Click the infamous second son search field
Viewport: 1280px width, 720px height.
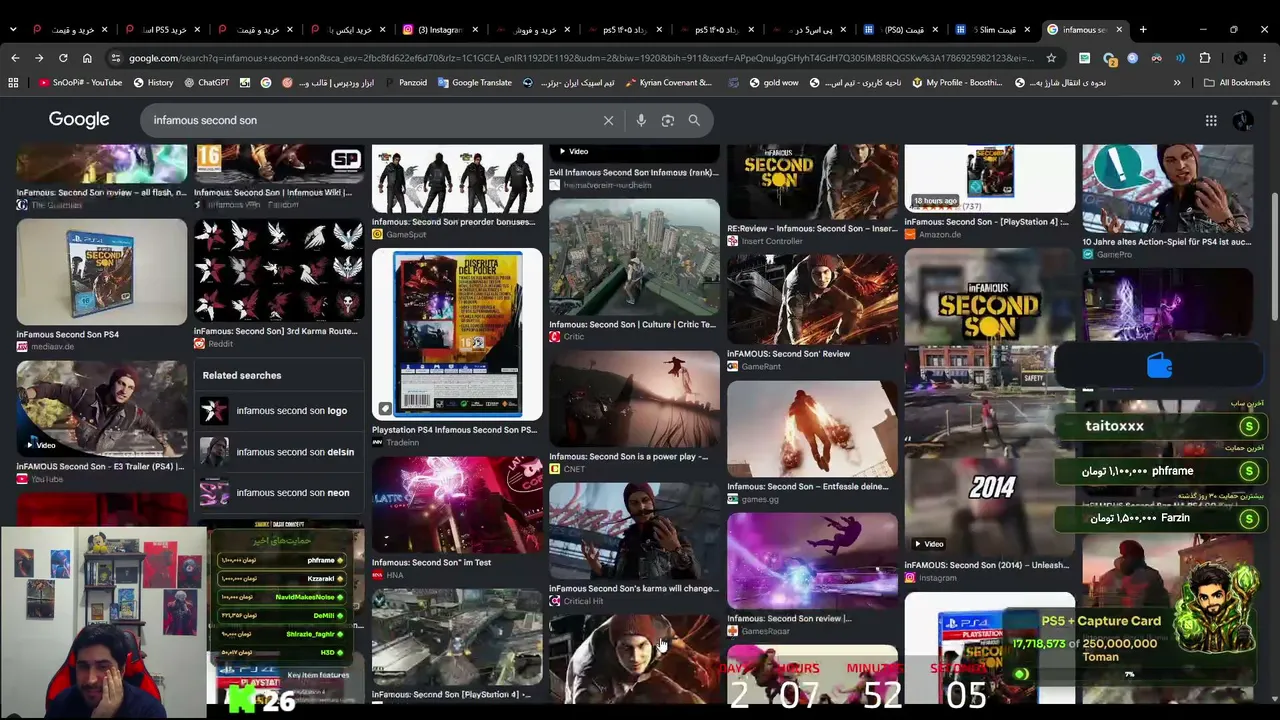(x=370, y=120)
